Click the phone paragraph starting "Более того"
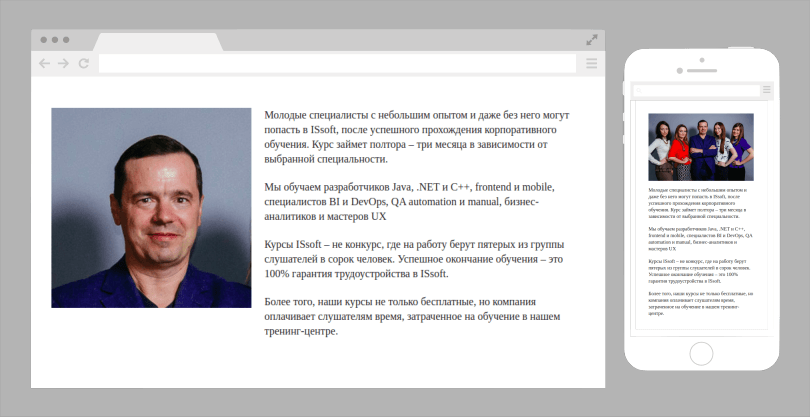The height and width of the screenshot is (417, 810). (x=700, y=303)
